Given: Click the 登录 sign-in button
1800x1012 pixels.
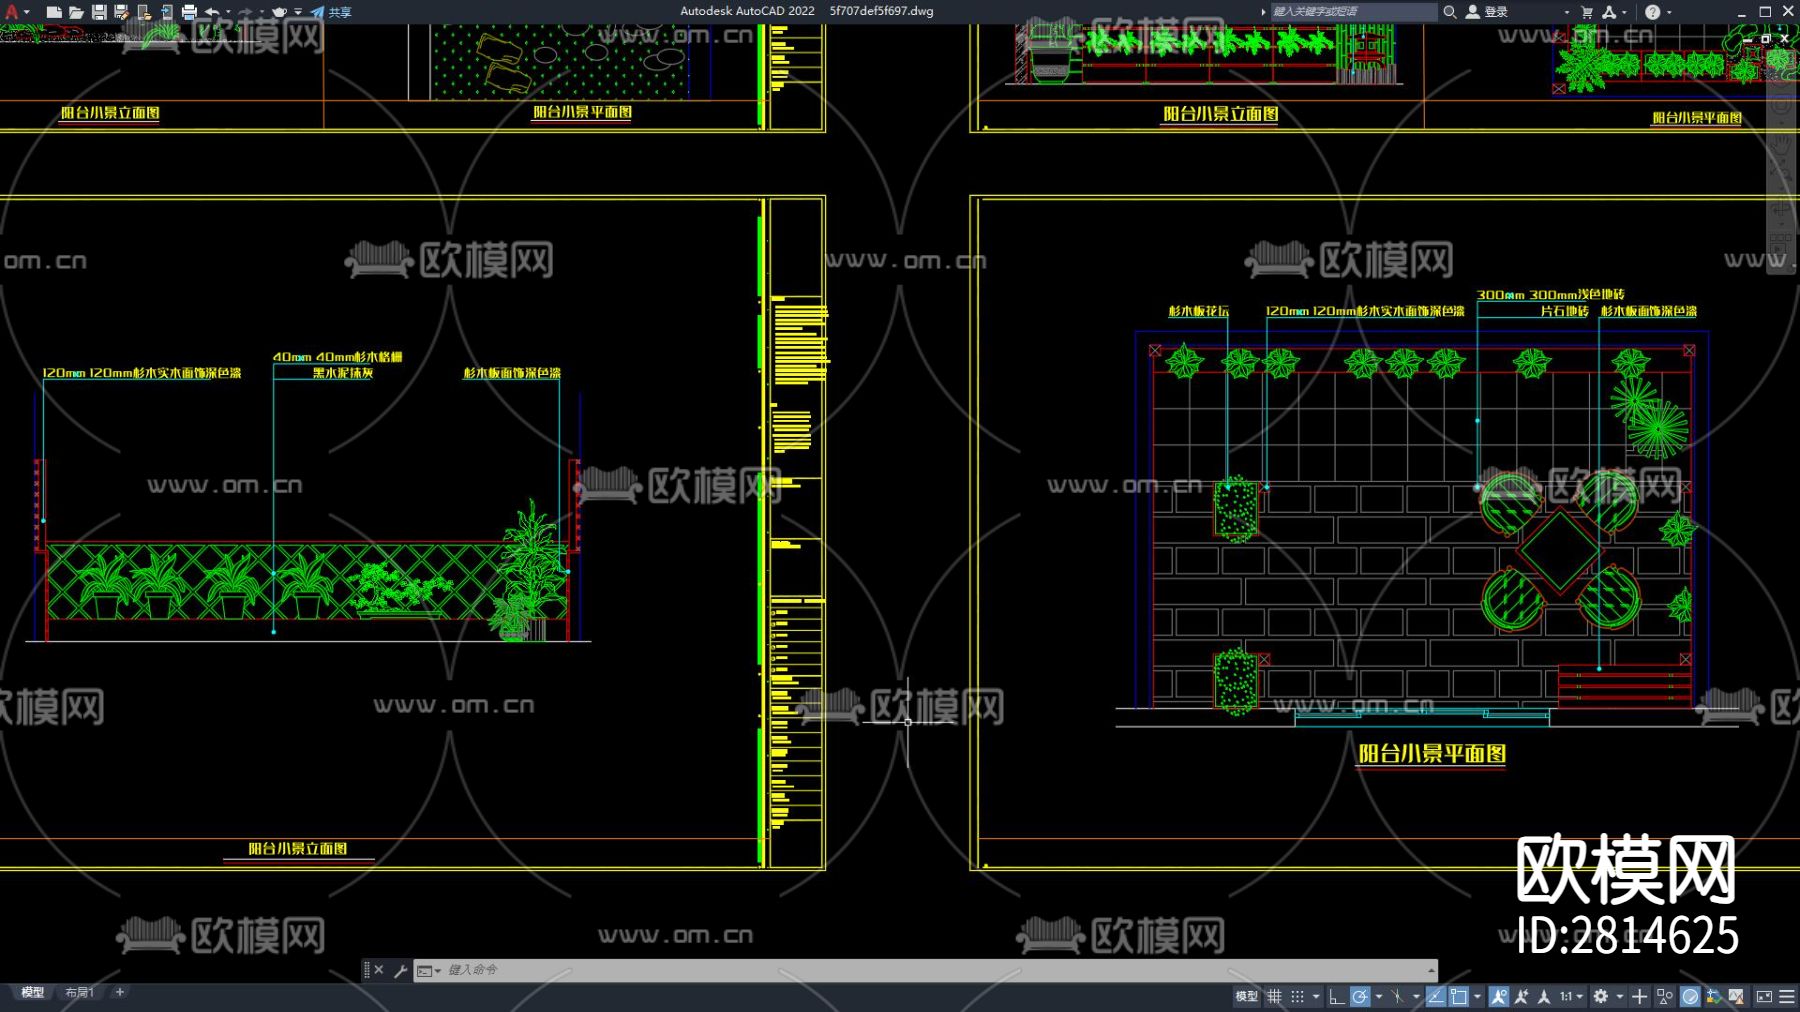Looking at the screenshot, I should click(x=1488, y=12).
